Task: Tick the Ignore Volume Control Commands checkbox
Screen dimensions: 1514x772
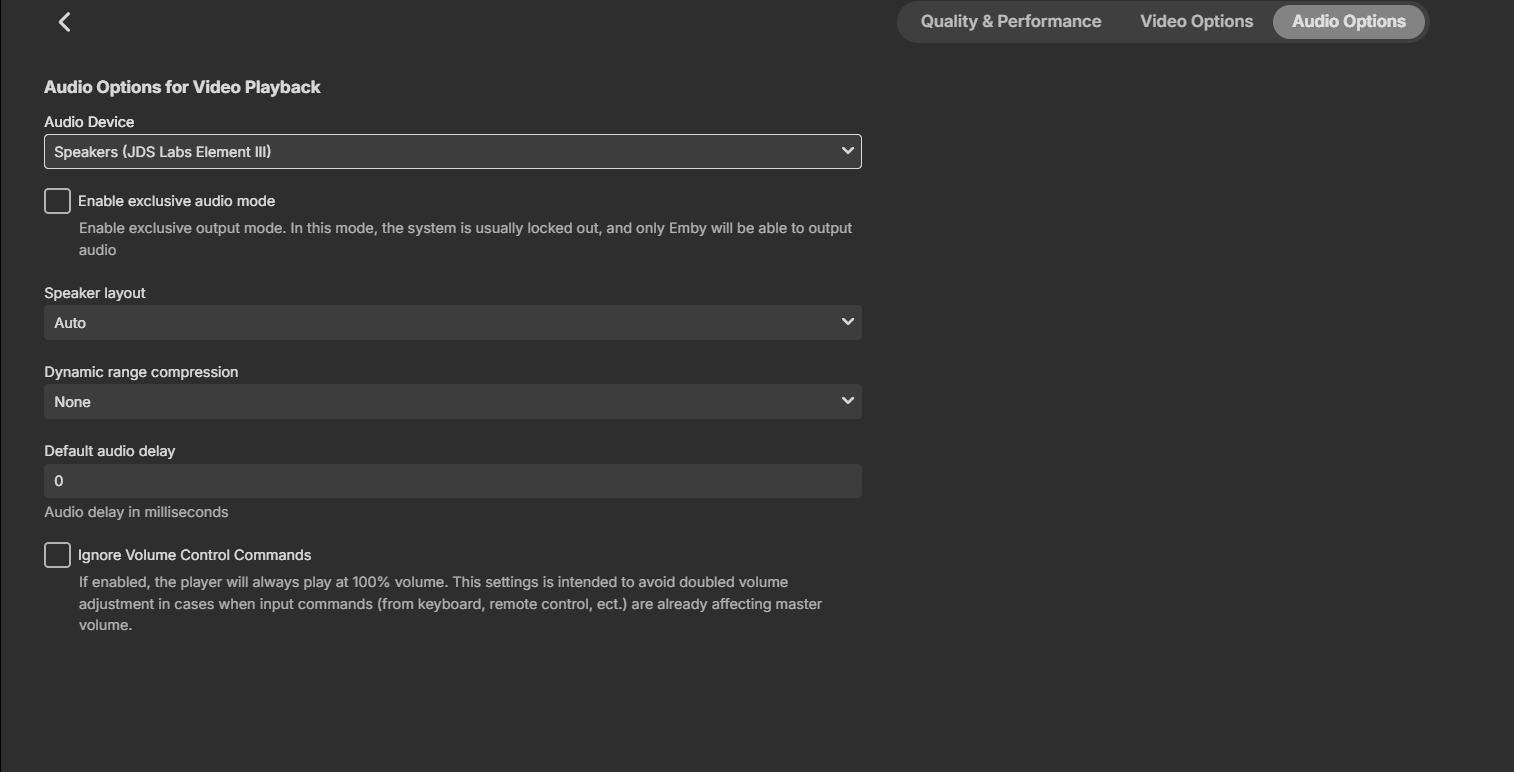Action: [x=57, y=555]
